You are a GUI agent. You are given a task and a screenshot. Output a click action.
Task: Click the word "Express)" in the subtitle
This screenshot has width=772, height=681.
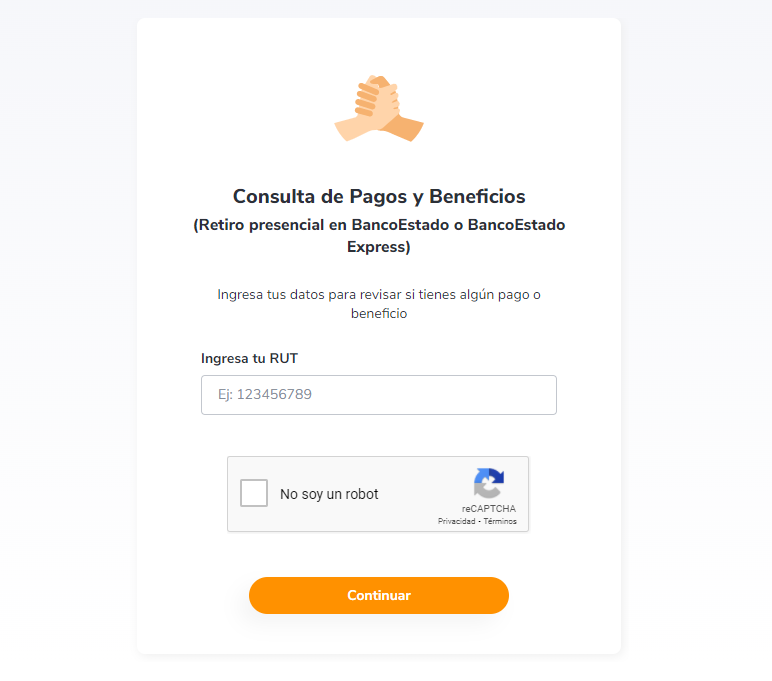pos(379,246)
